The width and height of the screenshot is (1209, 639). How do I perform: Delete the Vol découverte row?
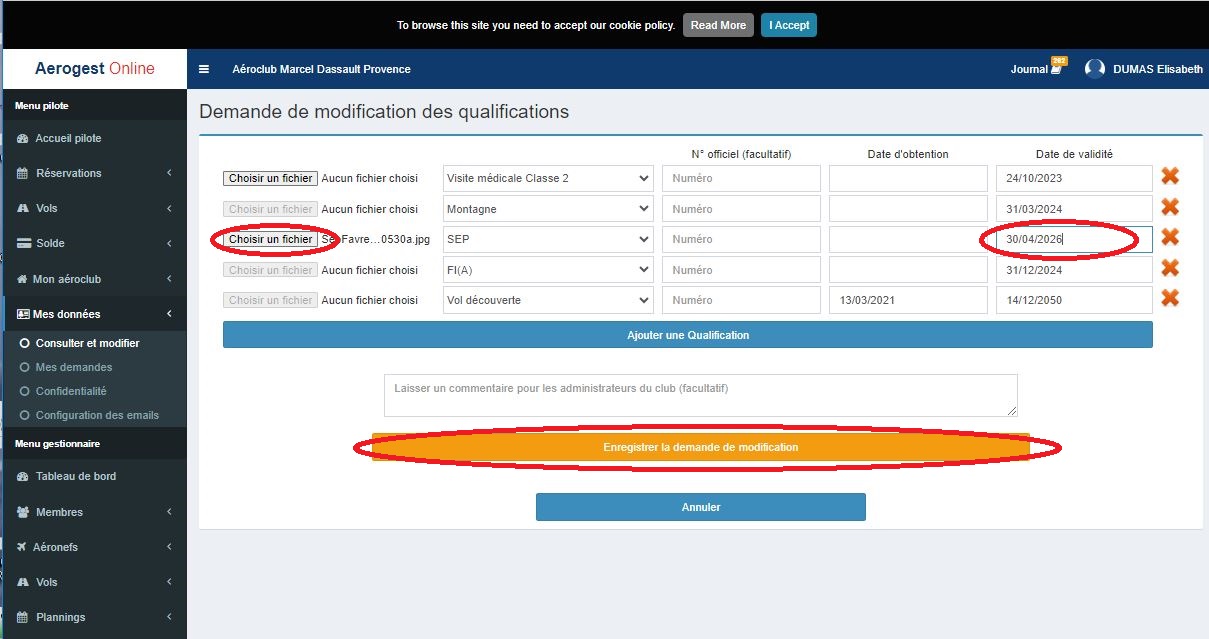click(1169, 299)
